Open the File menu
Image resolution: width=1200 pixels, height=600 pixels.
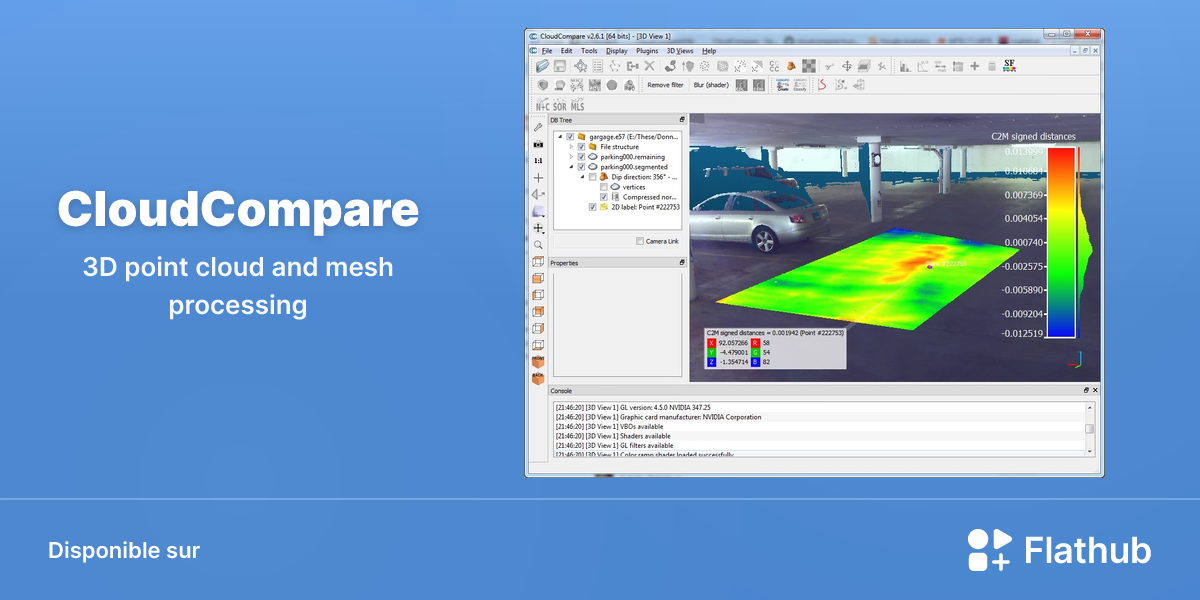[x=546, y=50]
